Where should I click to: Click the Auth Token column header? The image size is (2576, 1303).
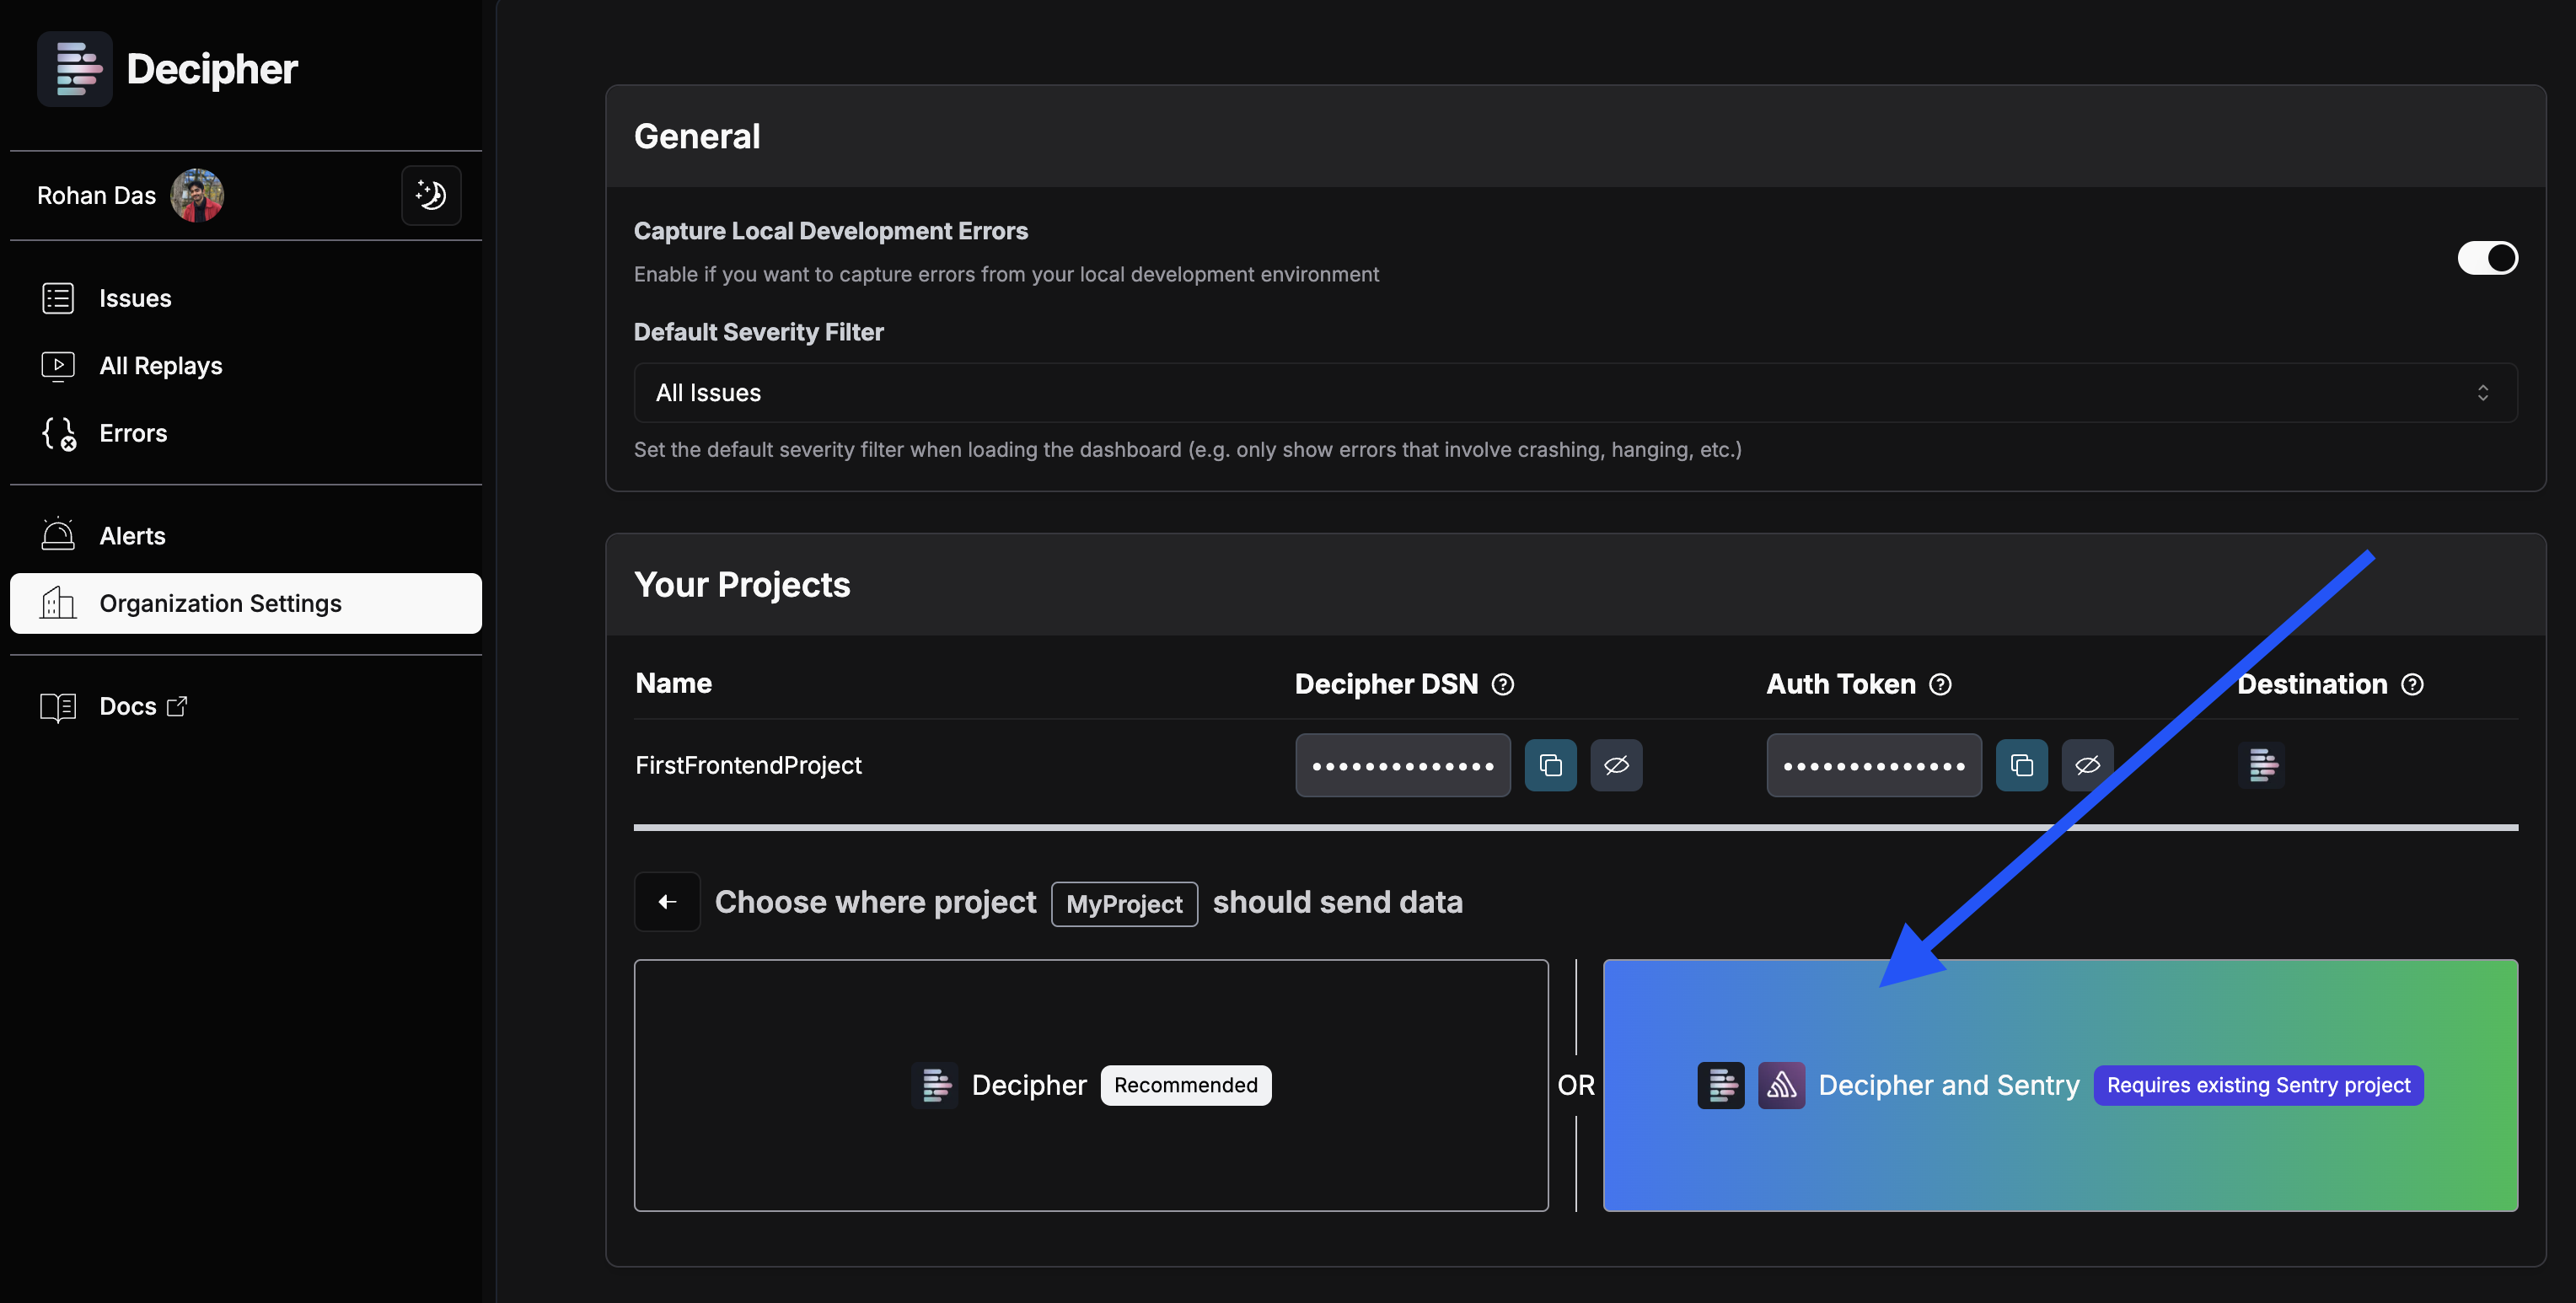(x=1841, y=684)
